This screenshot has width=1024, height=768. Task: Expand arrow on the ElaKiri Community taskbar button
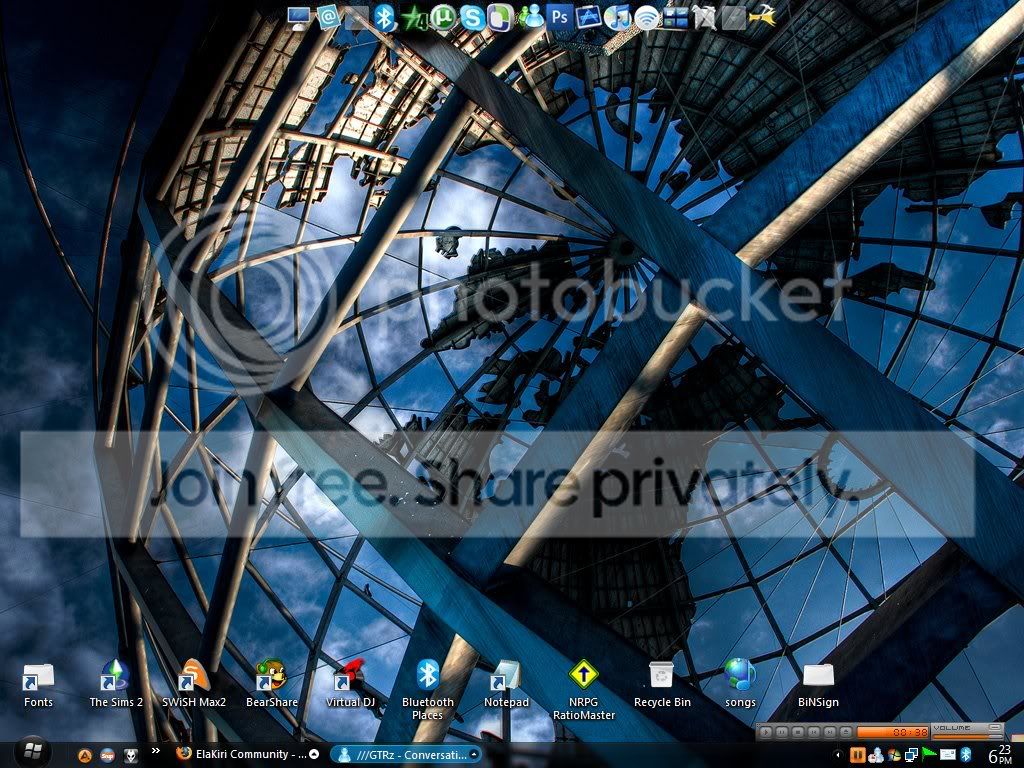click(314, 754)
